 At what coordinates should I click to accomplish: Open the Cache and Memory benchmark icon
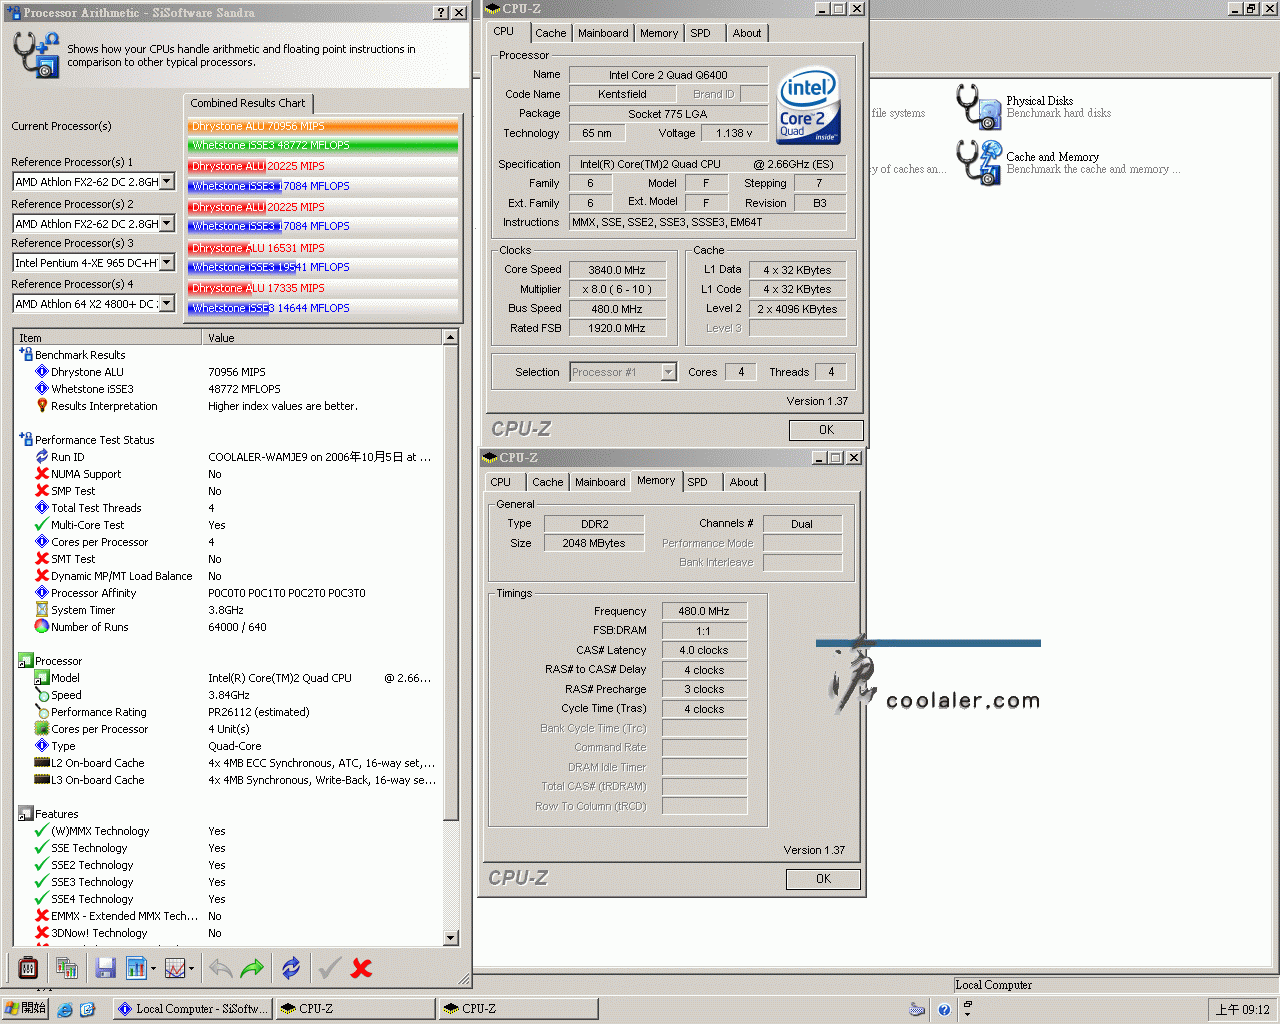pos(978,163)
